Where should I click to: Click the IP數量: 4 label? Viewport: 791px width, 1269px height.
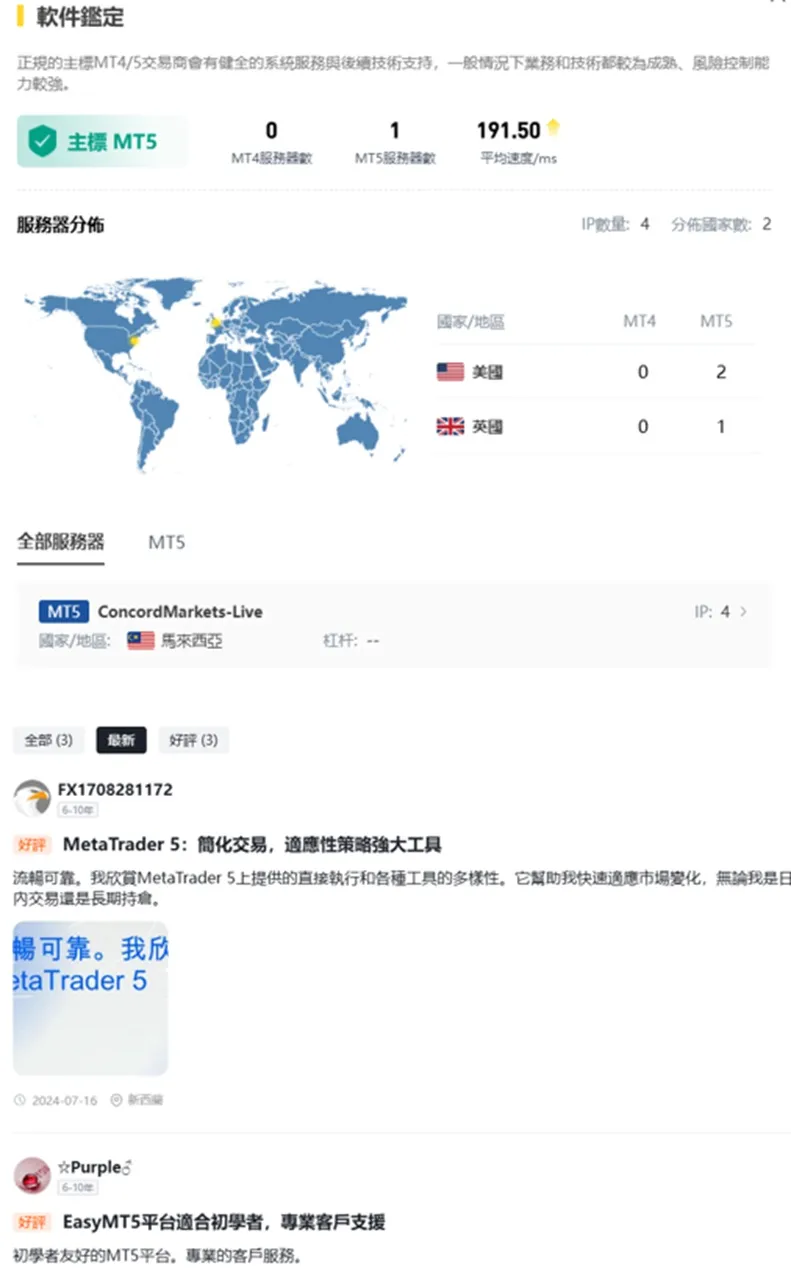(616, 224)
